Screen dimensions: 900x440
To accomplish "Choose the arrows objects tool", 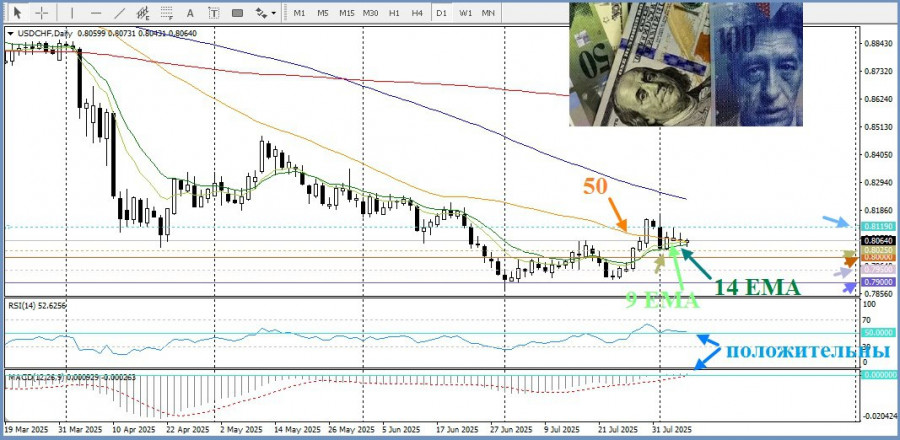I will [x=261, y=13].
